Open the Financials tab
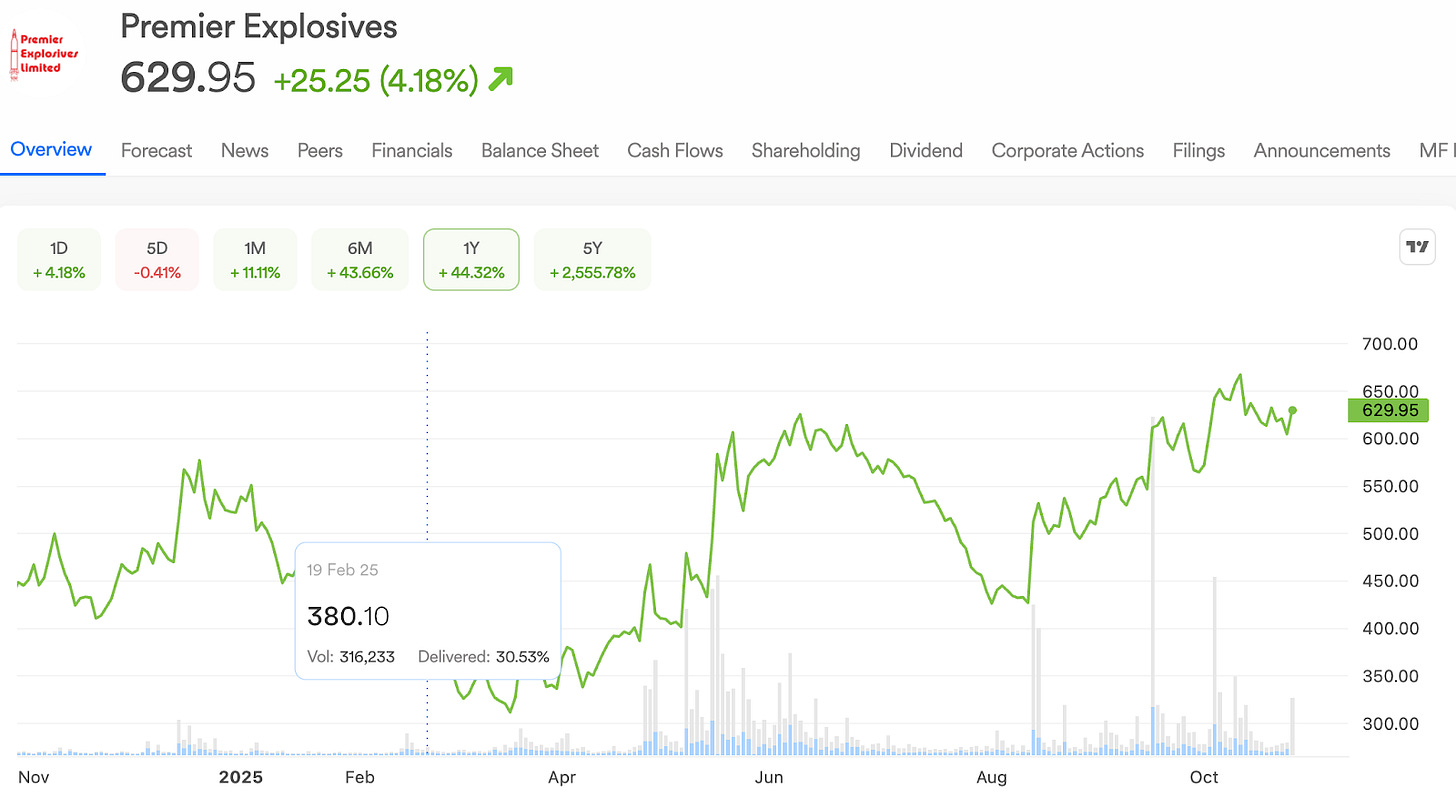Viewport: 1456px width, 808px height. 412,151
